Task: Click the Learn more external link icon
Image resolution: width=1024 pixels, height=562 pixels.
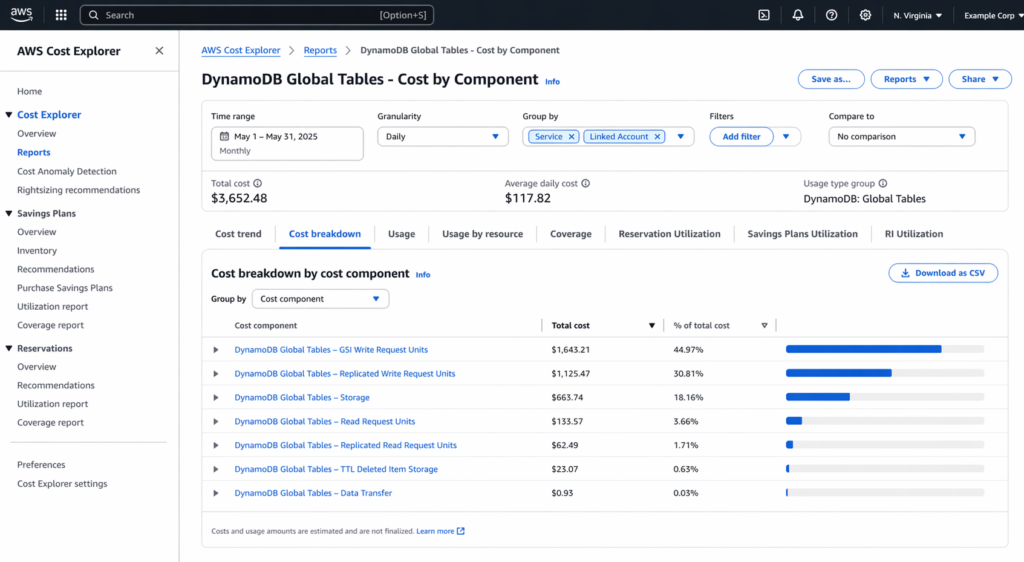Action: click(461, 531)
